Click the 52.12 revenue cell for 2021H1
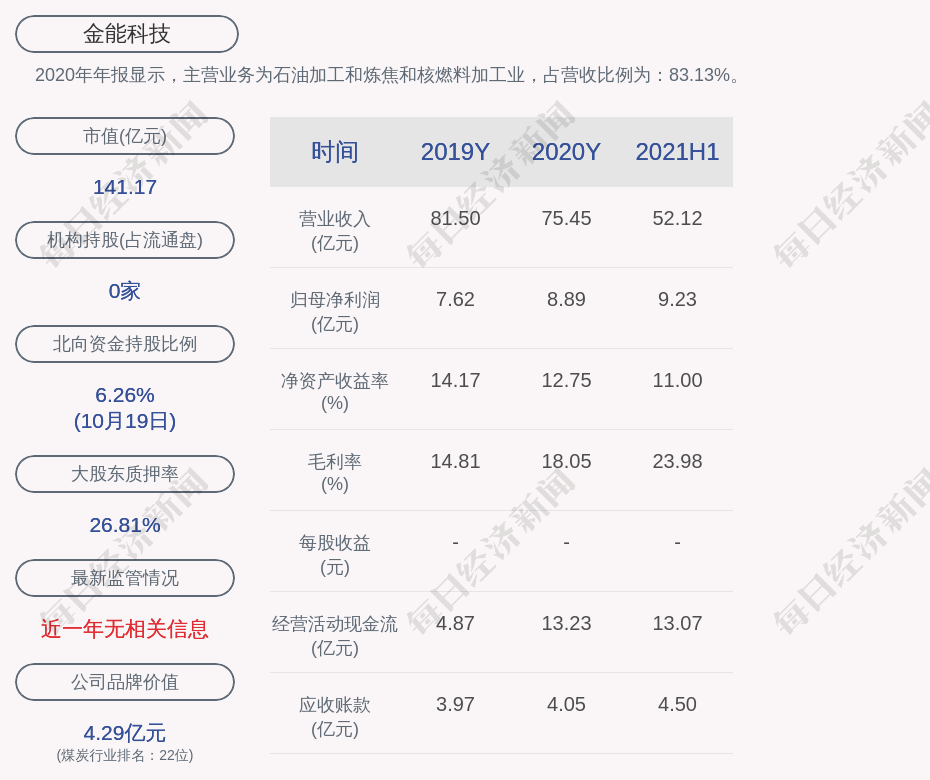The image size is (930, 780). (x=677, y=218)
